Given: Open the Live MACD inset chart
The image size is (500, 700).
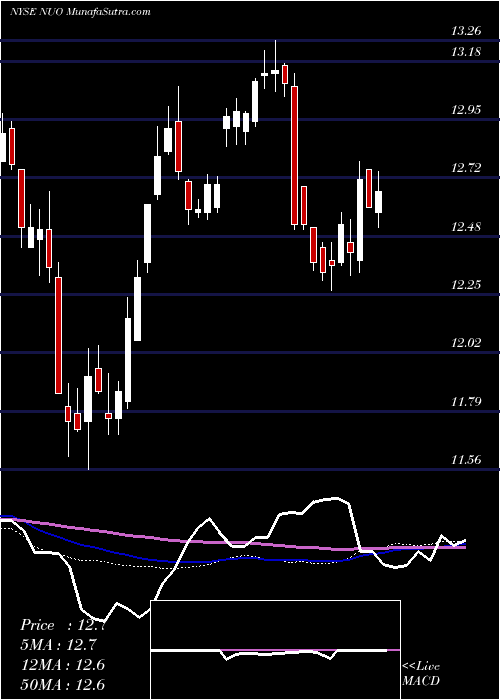Looking at the screenshot, I should pyautogui.click(x=275, y=650).
